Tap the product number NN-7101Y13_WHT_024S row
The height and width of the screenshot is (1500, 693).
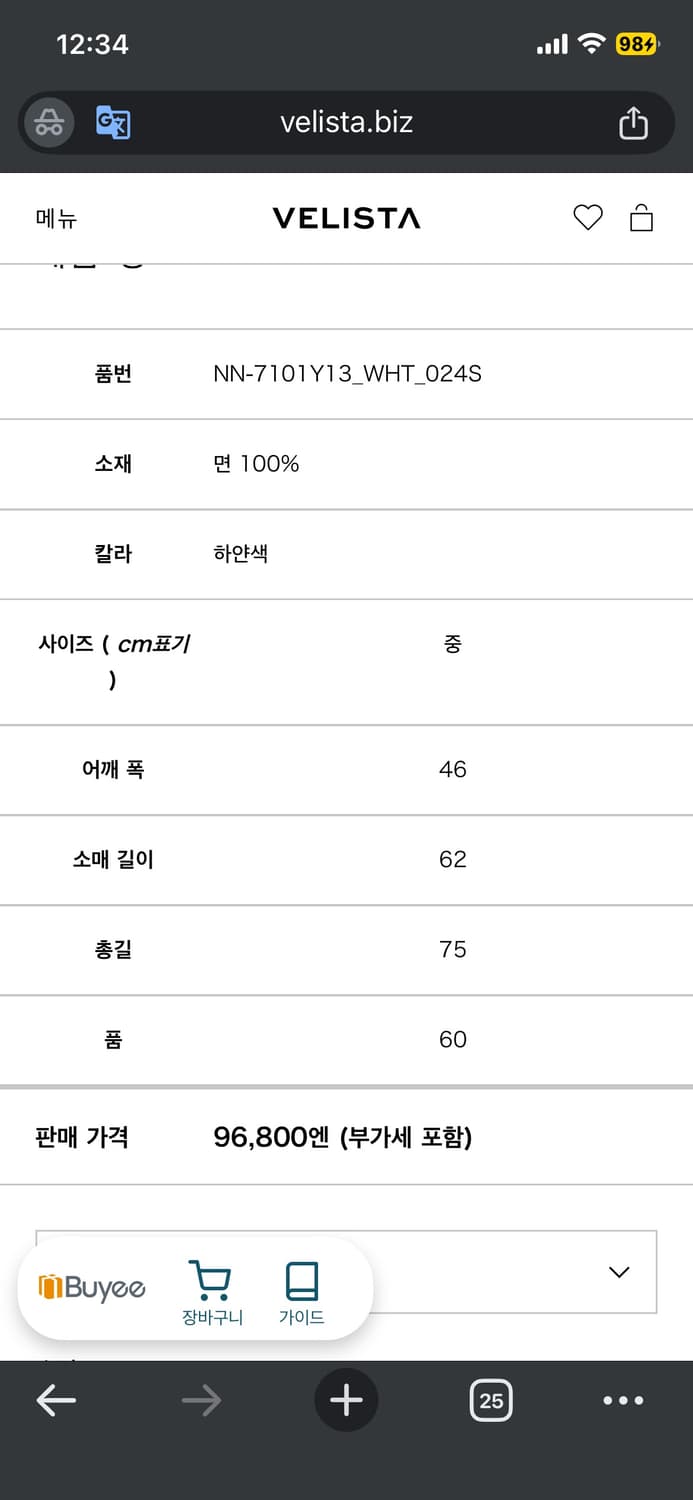point(346,374)
